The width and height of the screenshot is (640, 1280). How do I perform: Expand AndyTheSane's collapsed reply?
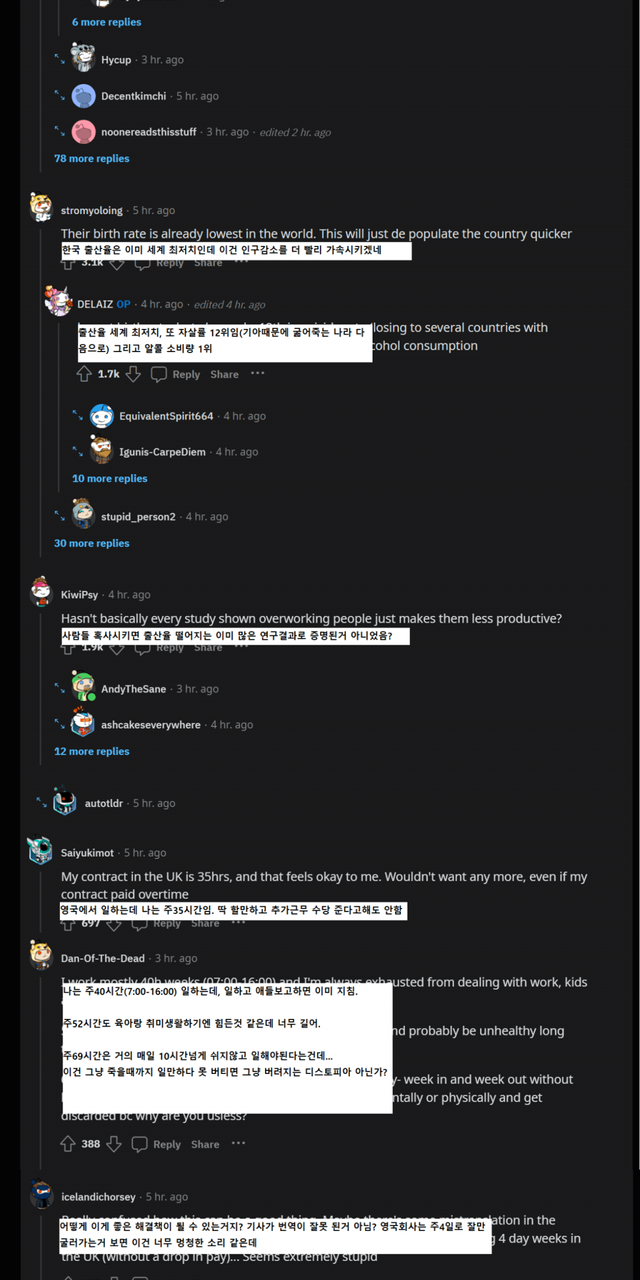pyautogui.click(x=60, y=689)
